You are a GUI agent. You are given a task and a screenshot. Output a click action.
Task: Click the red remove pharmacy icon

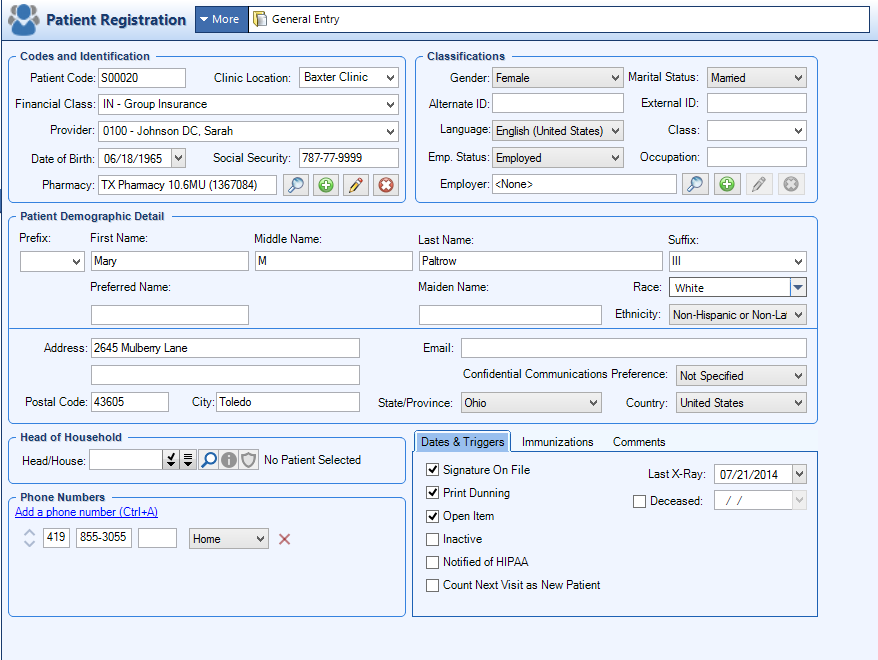click(386, 185)
